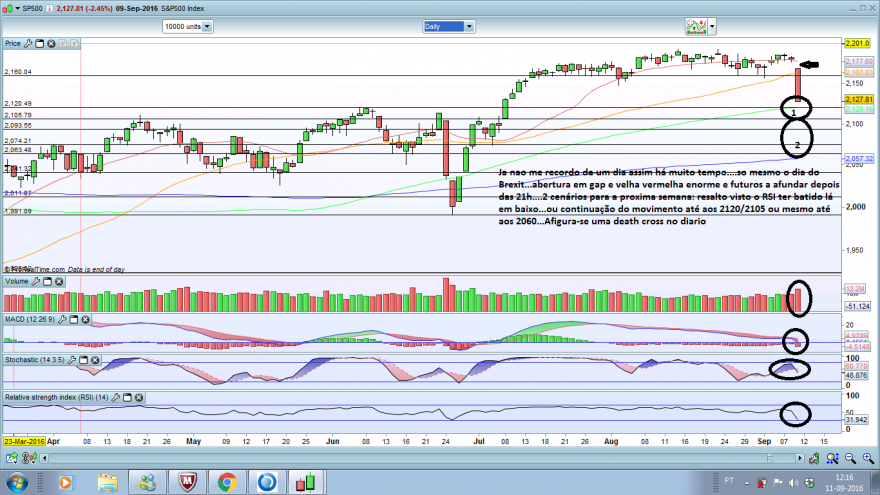Remove the Volume indicator panel
This screenshot has height=495, width=880.
59,281
